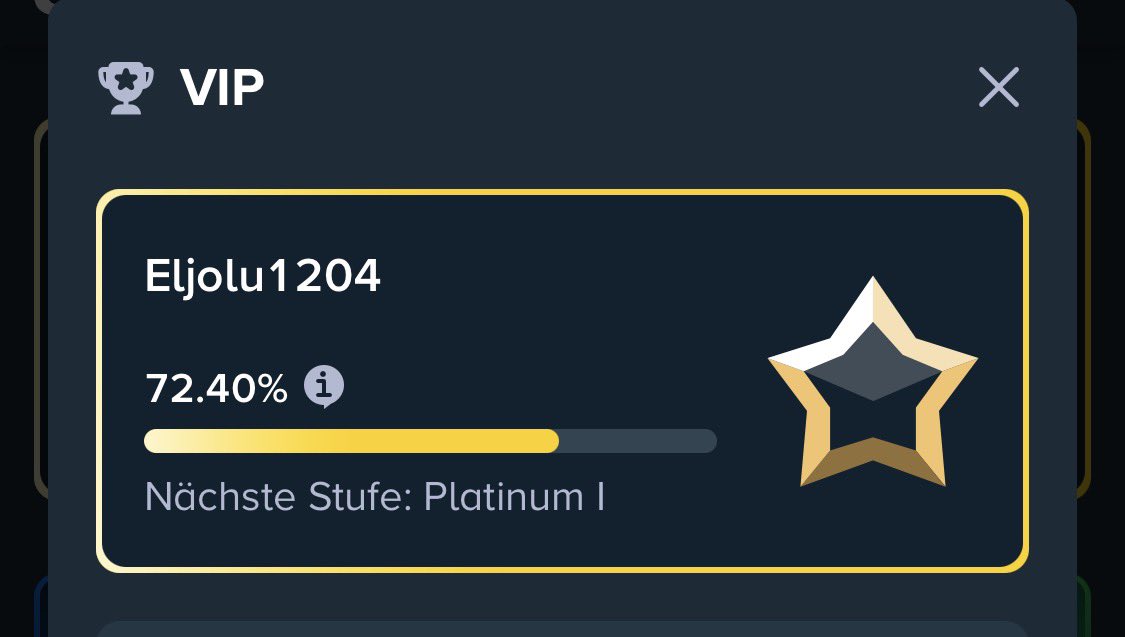Select the VIP heading text

click(x=222, y=88)
